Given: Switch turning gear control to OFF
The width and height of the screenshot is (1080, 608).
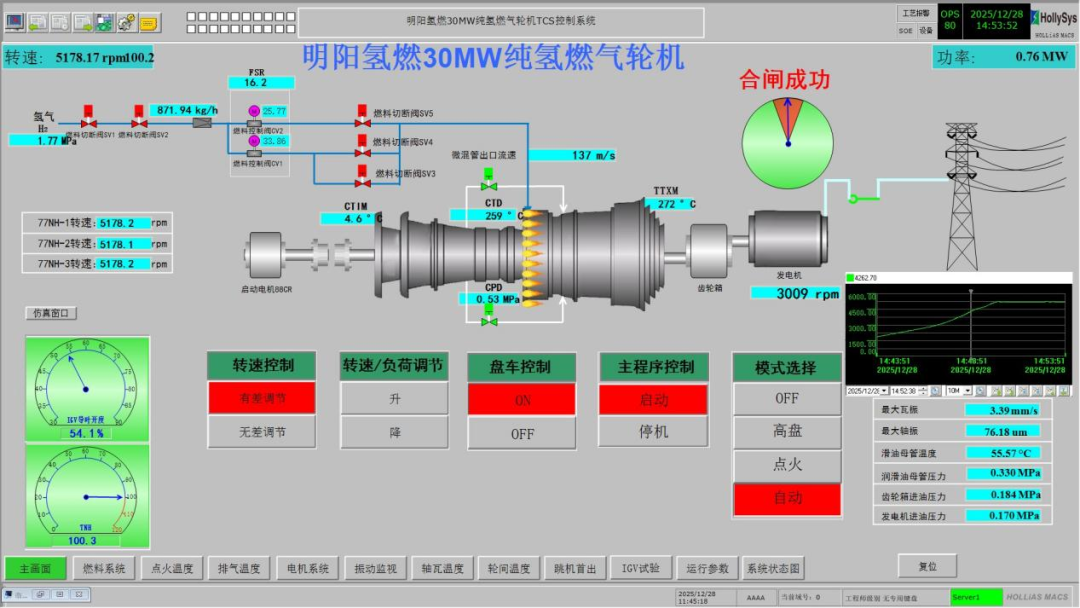Looking at the screenshot, I should pos(522,434).
